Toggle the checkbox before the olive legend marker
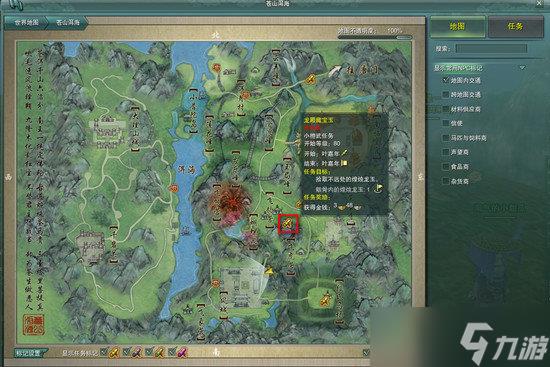The width and height of the screenshot is (550, 367). pos(149,352)
